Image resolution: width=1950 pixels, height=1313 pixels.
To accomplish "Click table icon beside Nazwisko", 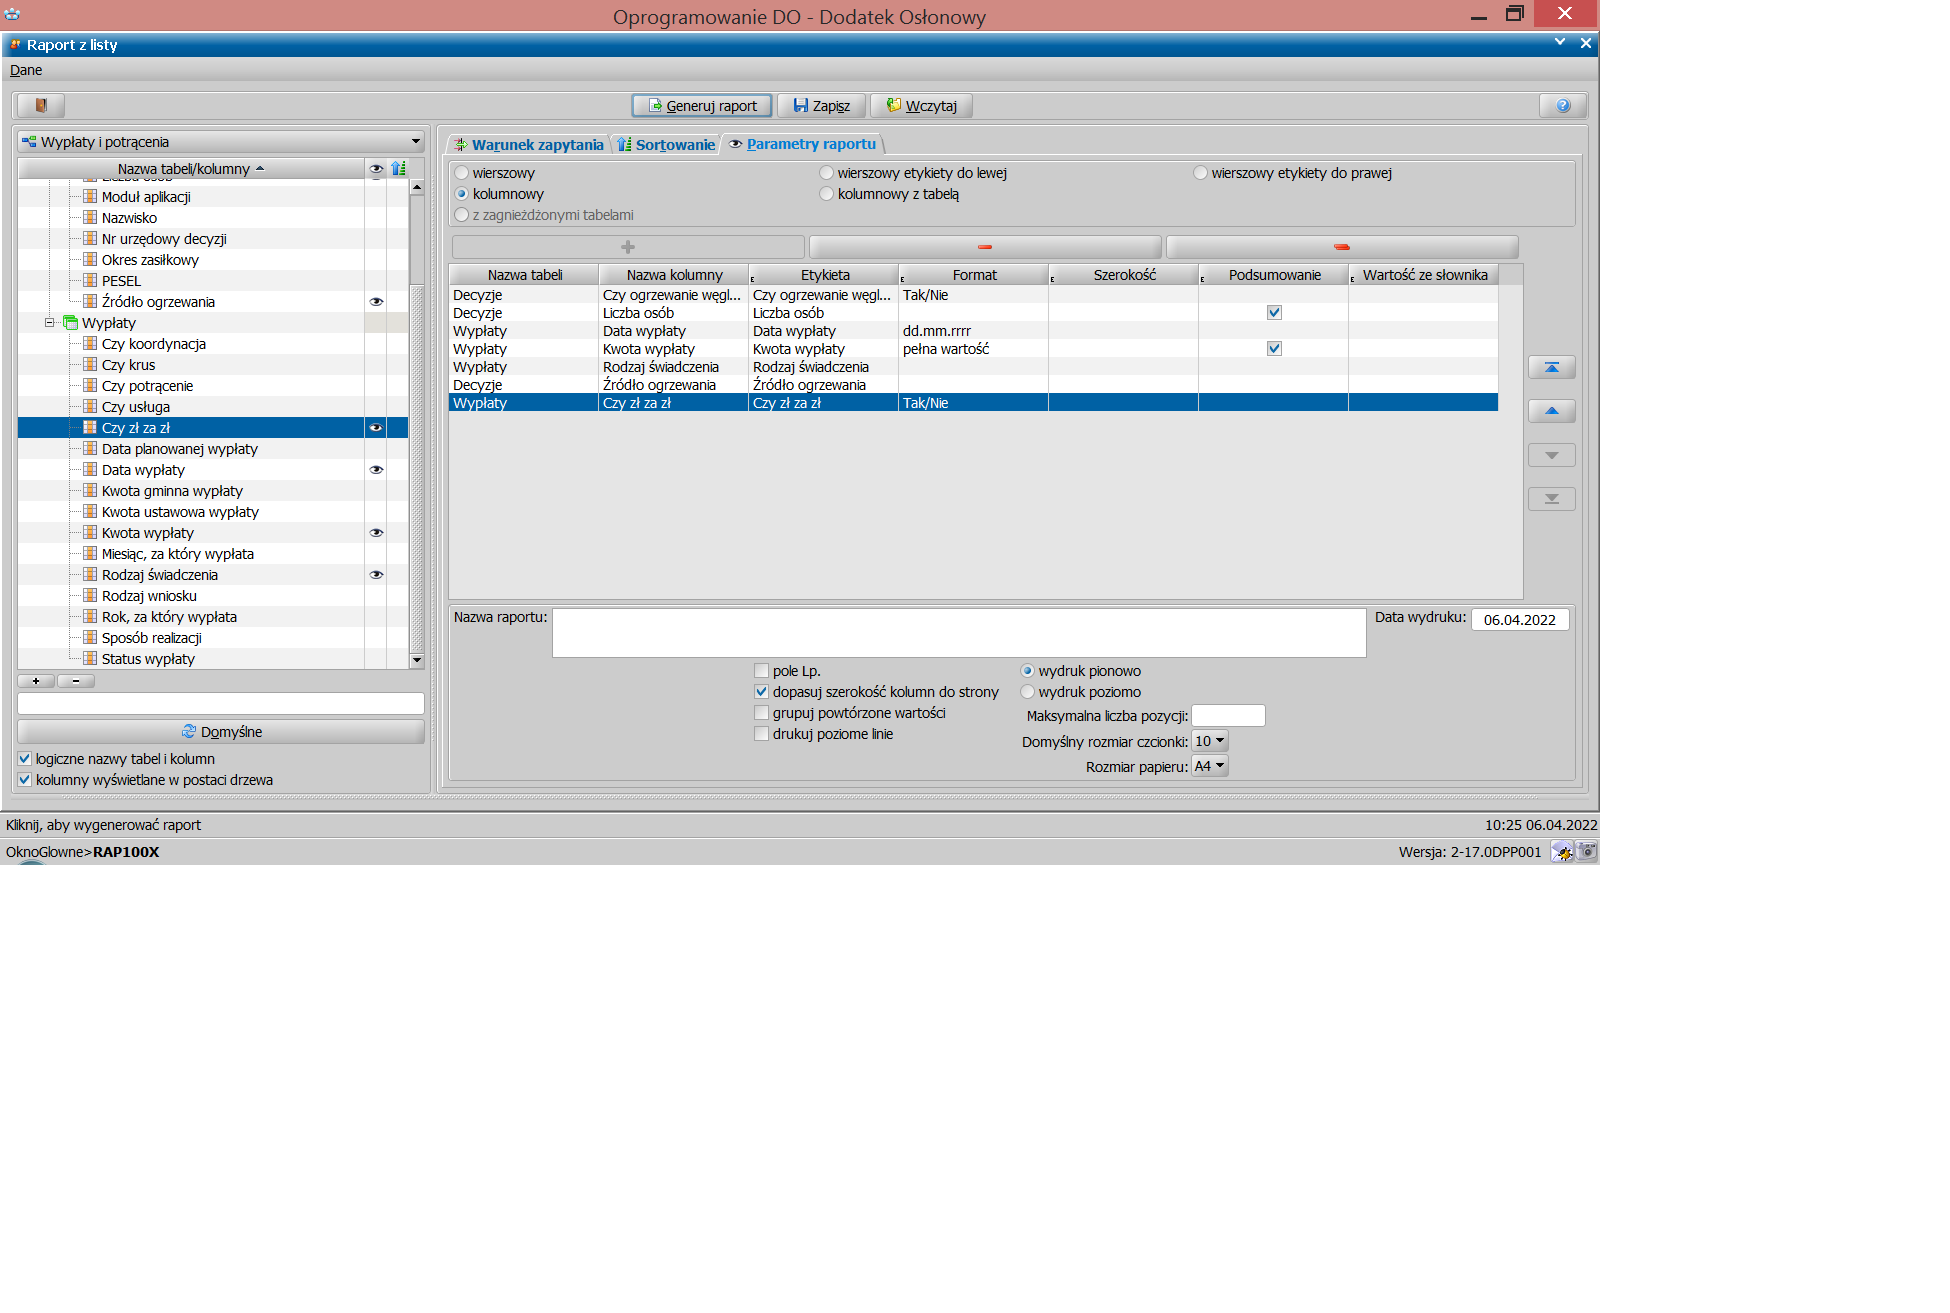I will pyautogui.click(x=90, y=218).
